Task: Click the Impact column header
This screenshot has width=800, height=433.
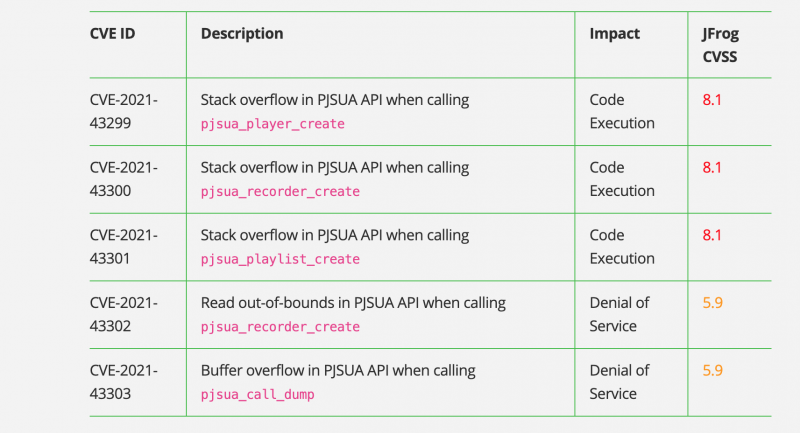Action: click(x=614, y=34)
